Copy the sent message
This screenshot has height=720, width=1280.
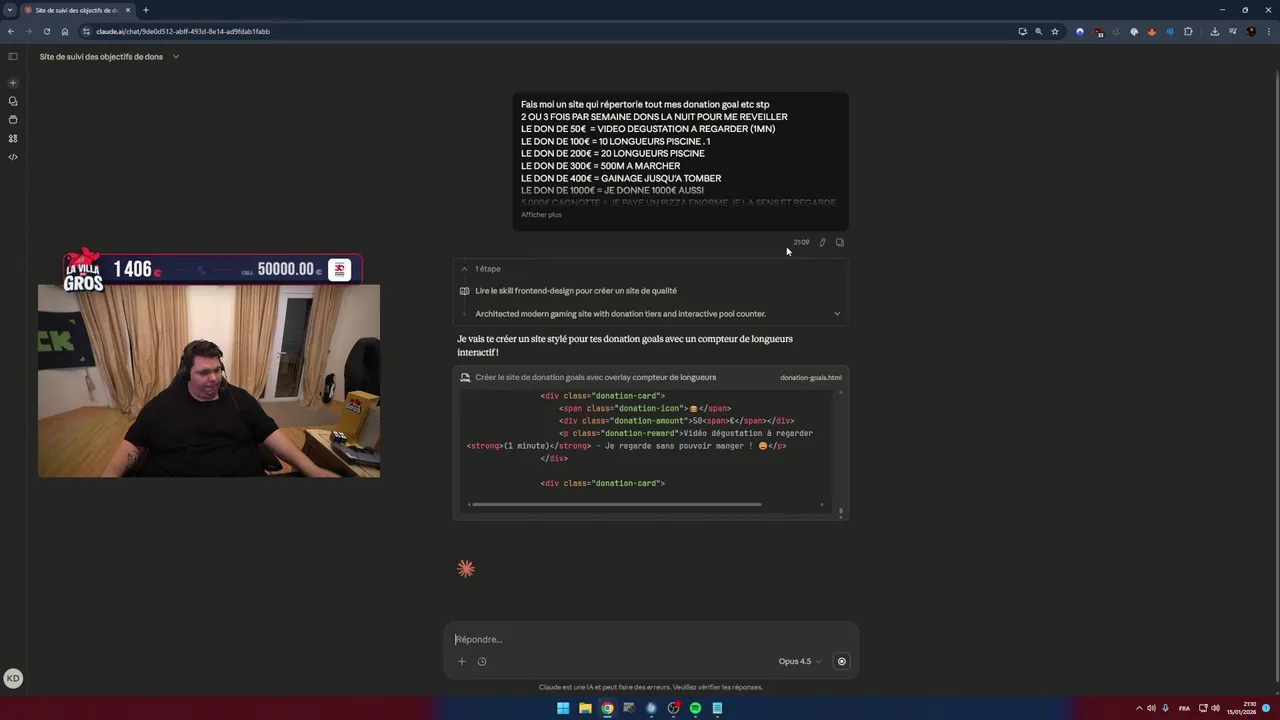tap(839, 242)
